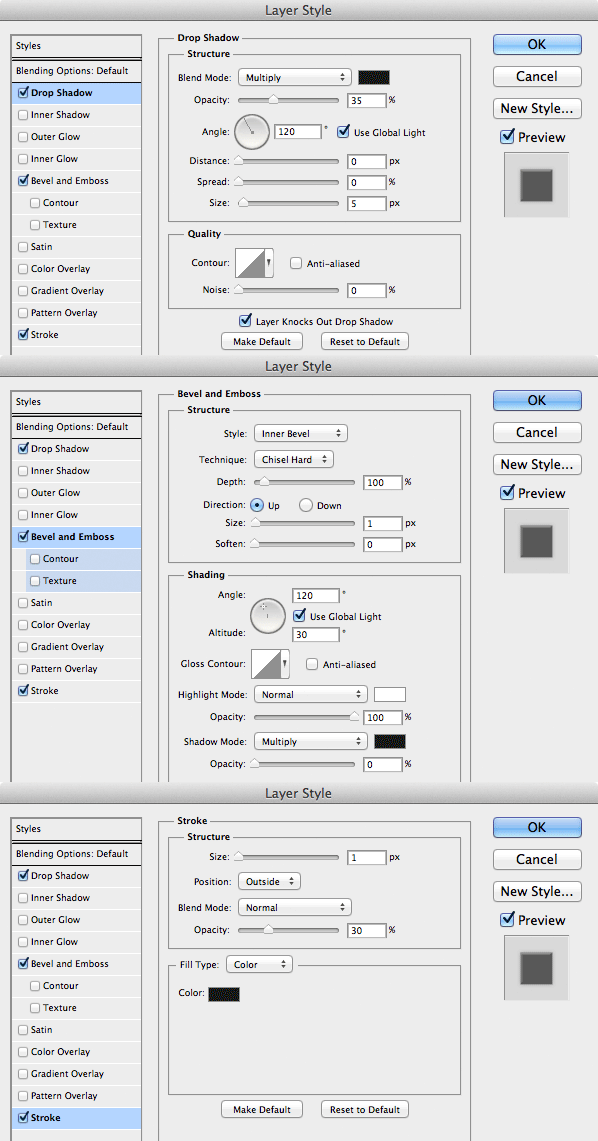Open the Style dropdown showing Inner Bevel
598x1141 pixels.
(x=300, y=434)
